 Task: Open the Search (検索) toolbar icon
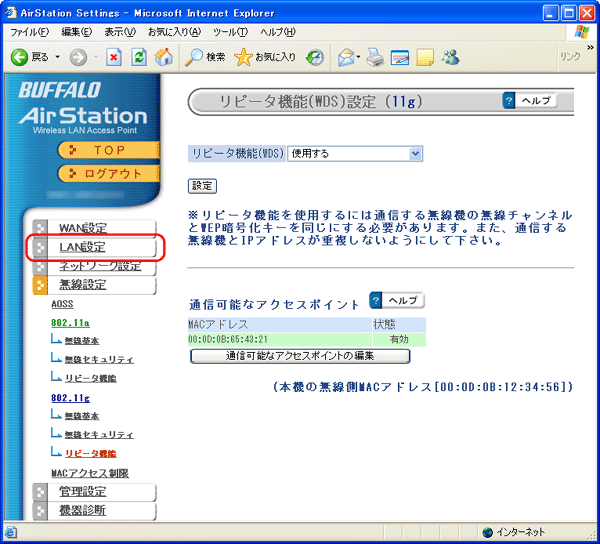click(205, 57)
